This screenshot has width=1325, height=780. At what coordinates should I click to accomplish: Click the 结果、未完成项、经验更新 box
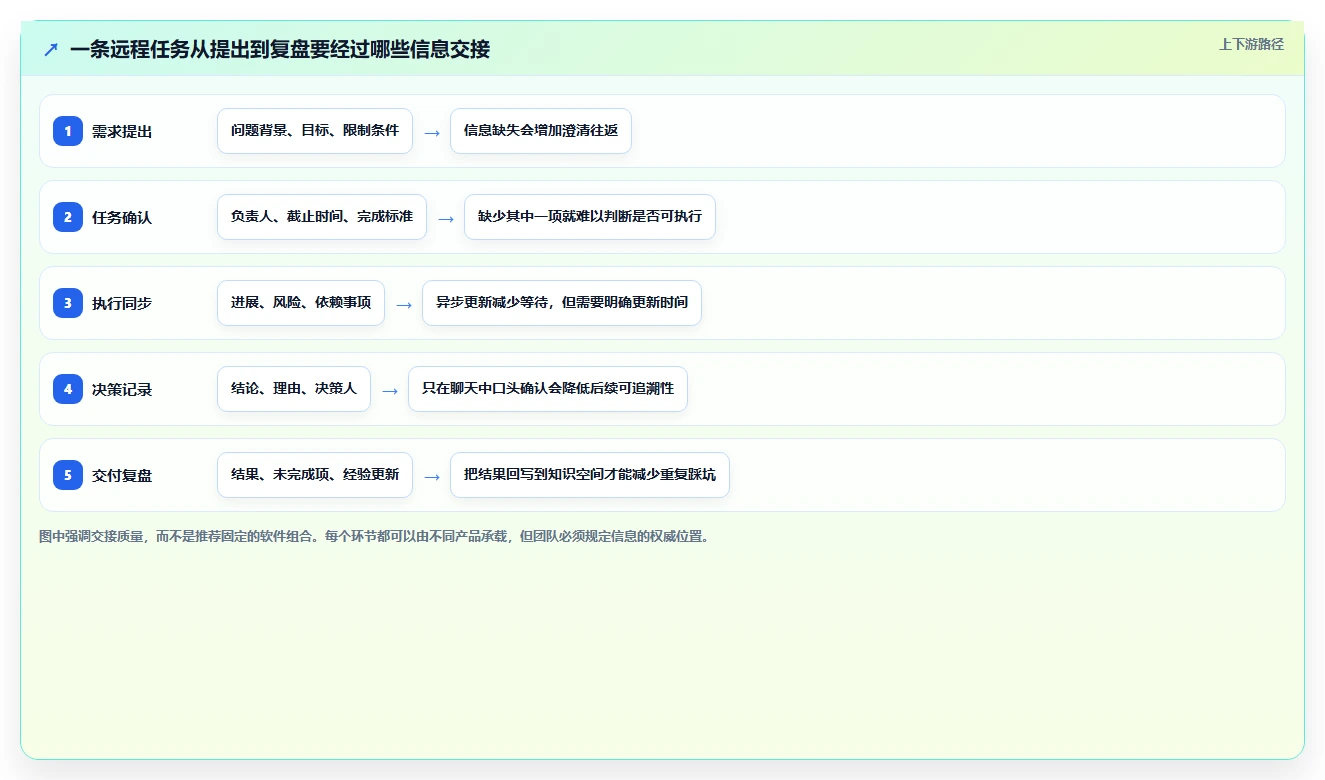point(315,475)
